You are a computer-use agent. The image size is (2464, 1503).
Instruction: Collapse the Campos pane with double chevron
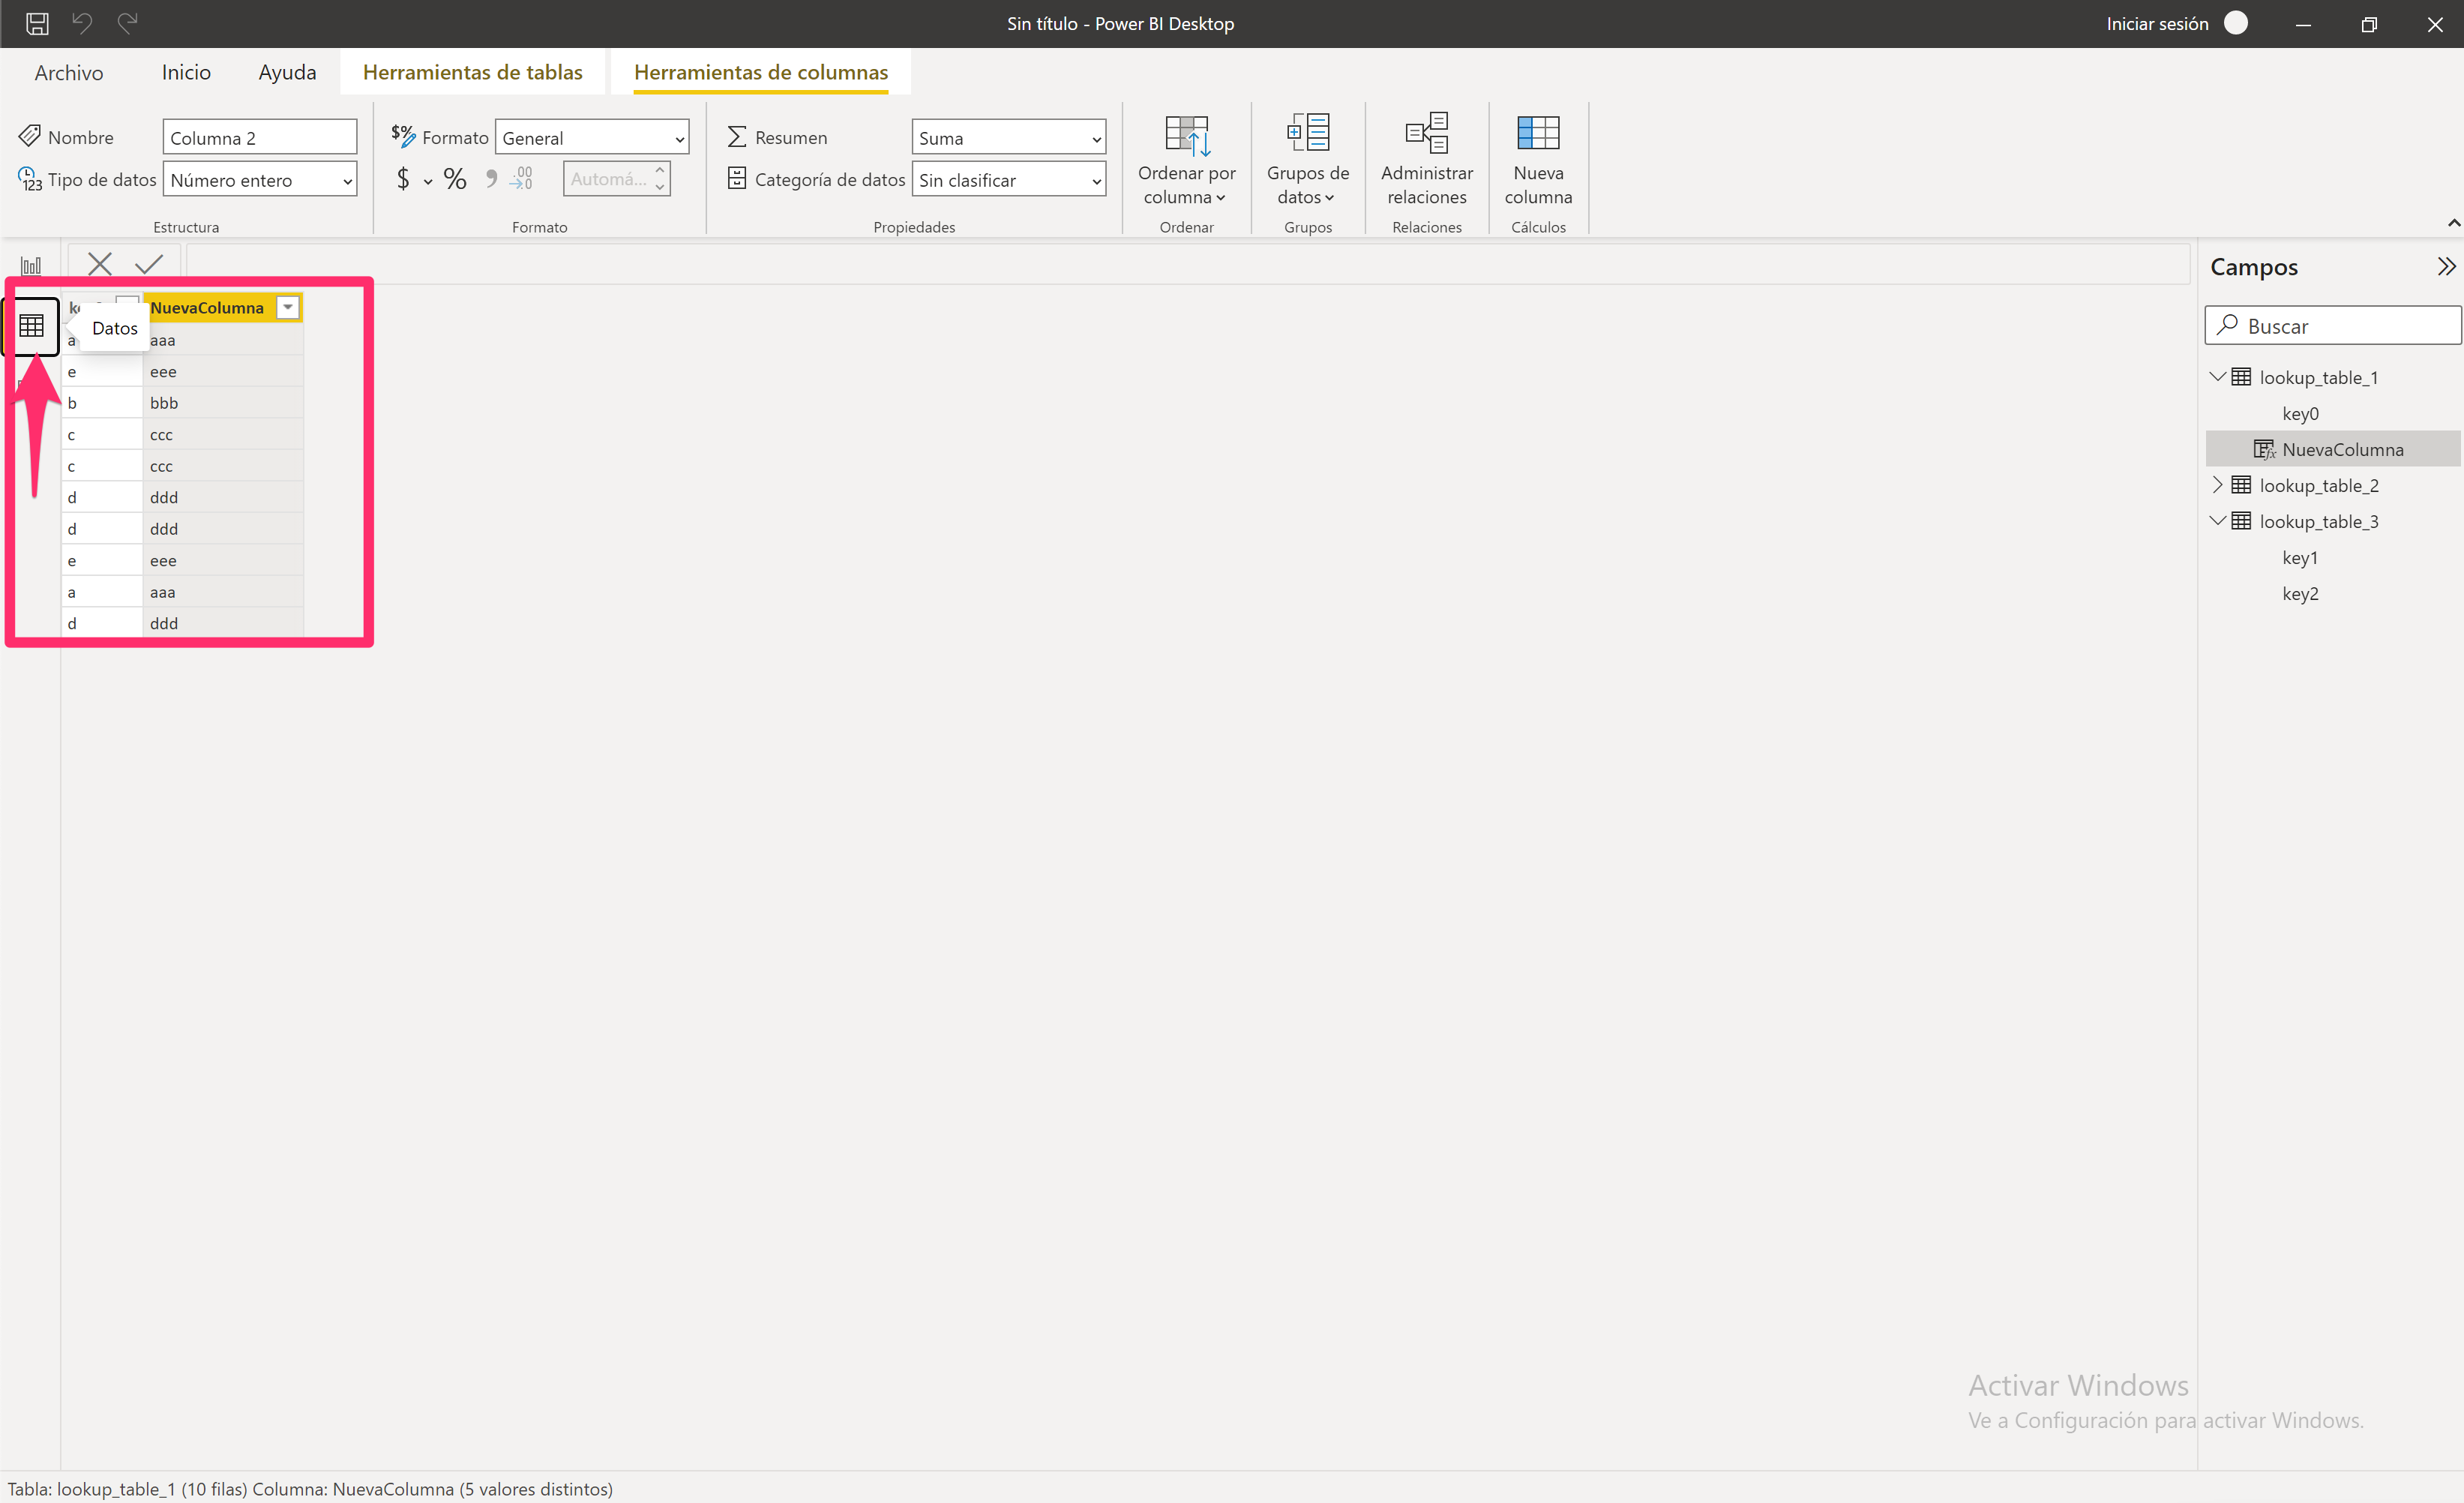click(x=2446, y=267)
